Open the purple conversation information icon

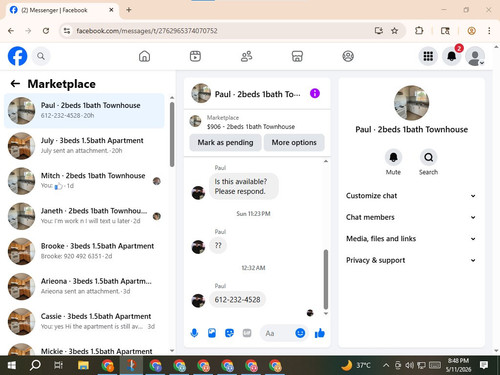pos(315,93)
